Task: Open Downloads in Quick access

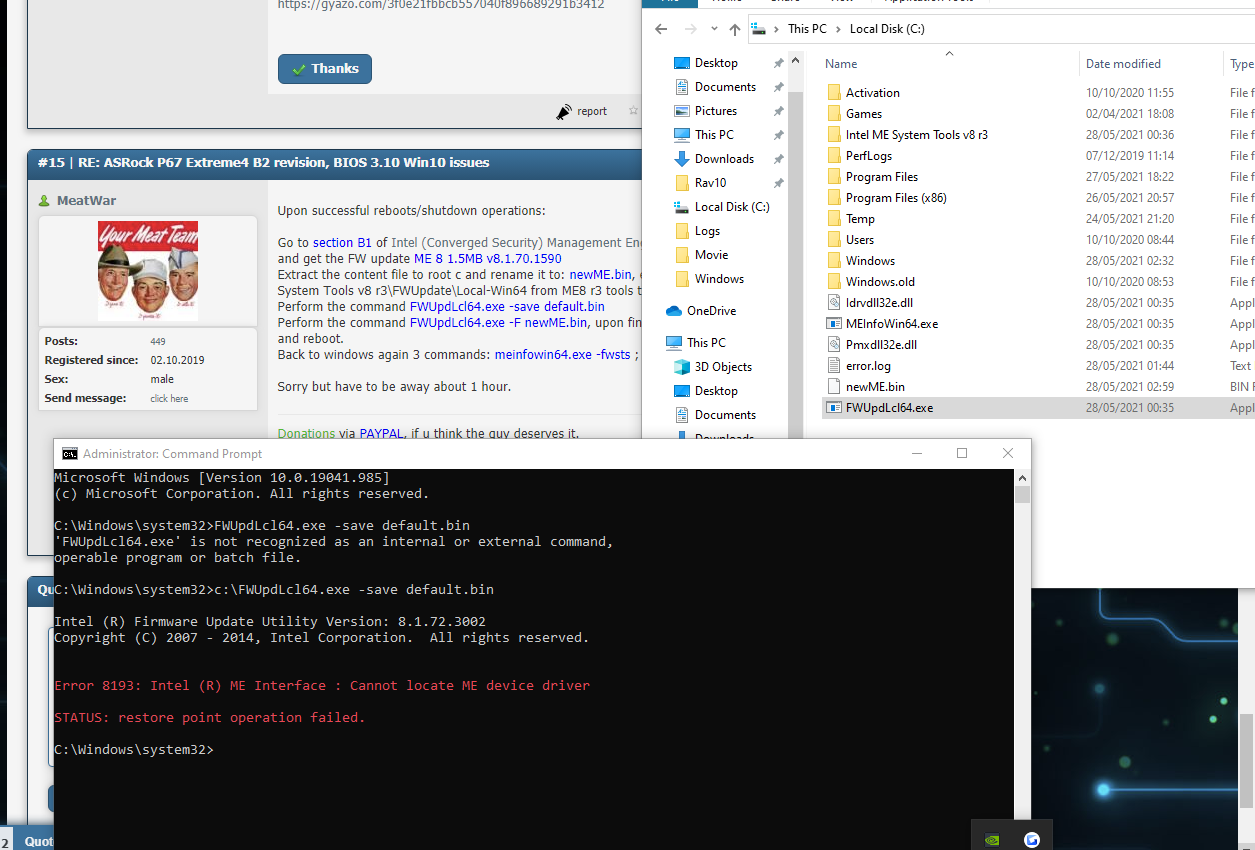Action: tap(724, 159)
